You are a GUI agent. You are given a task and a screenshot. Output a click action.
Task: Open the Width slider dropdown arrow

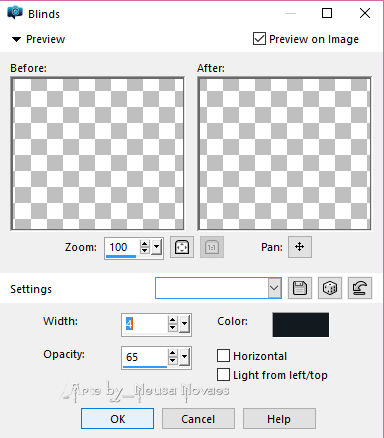point(184,324)
